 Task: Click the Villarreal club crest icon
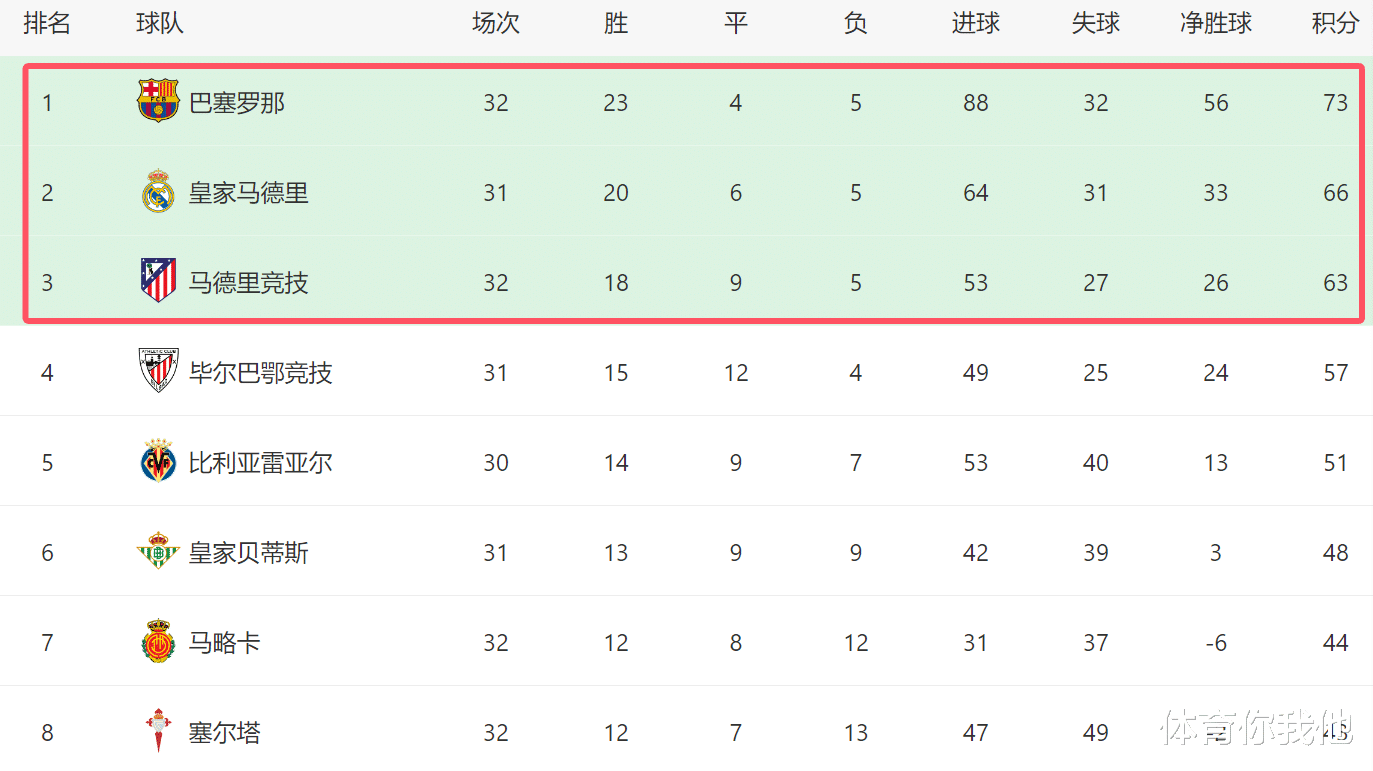(158, 462)
